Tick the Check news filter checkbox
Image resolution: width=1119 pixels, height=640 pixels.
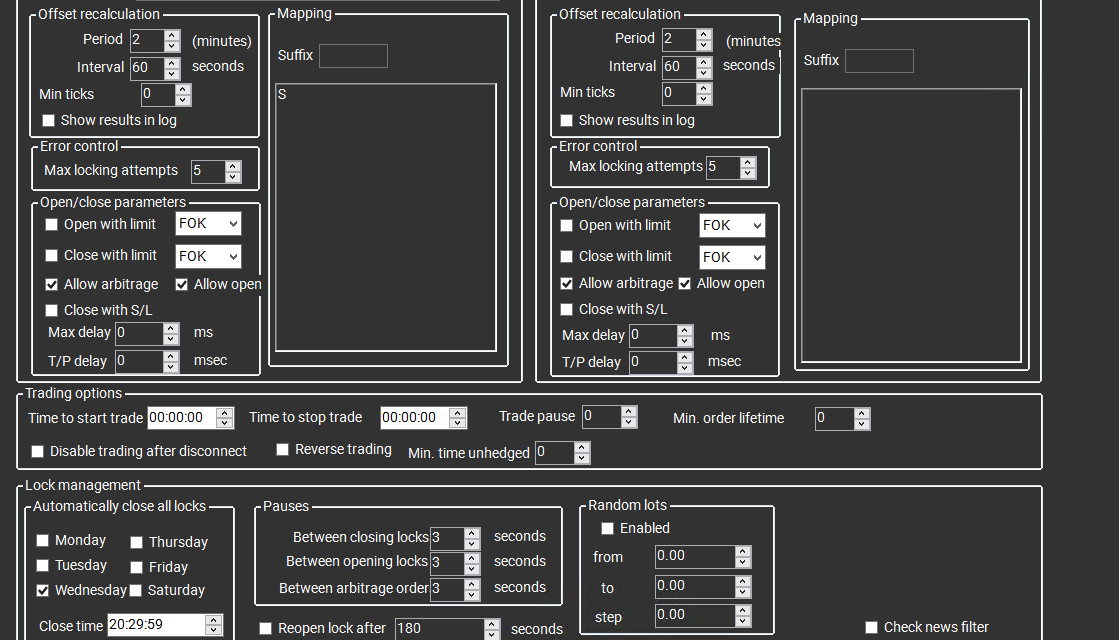872,628
